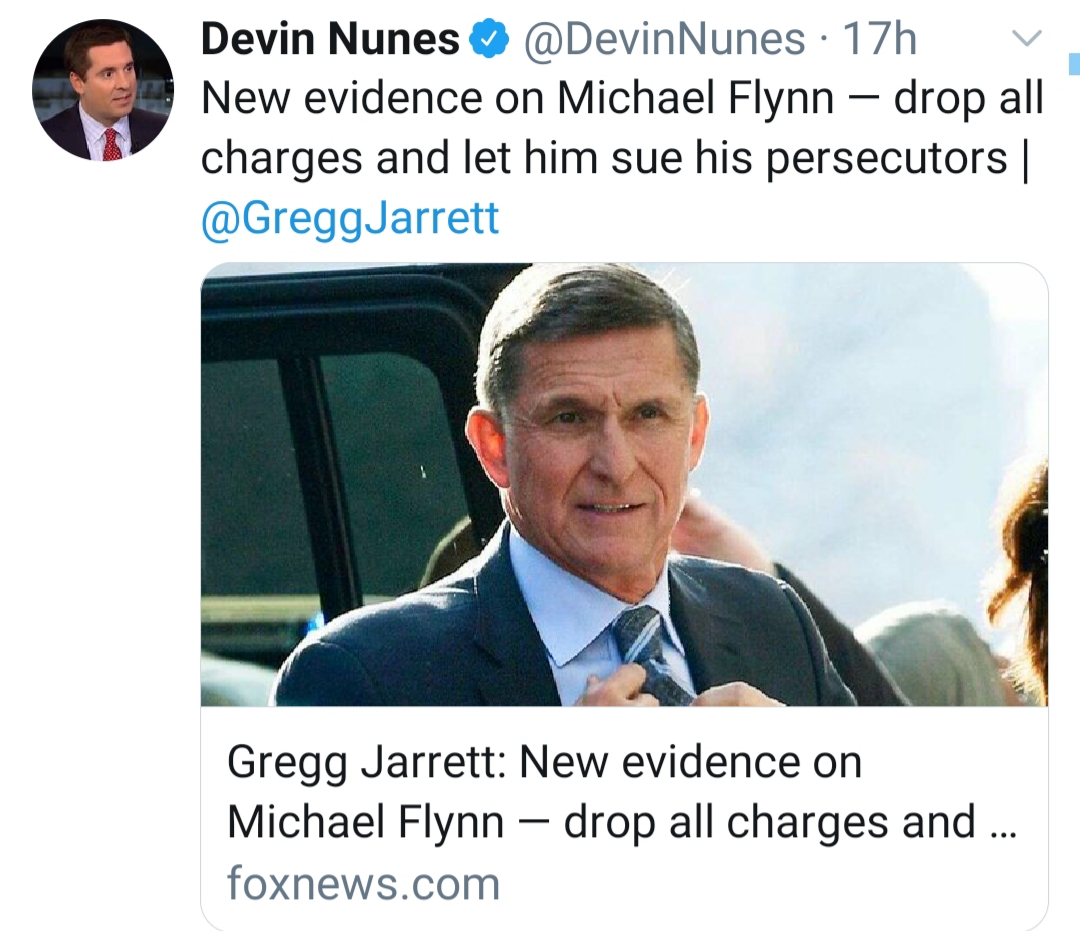Click the 17h tweet timestamp
Image resolution: width=1080 pixels, height=931 pixels.
point(880,40)
